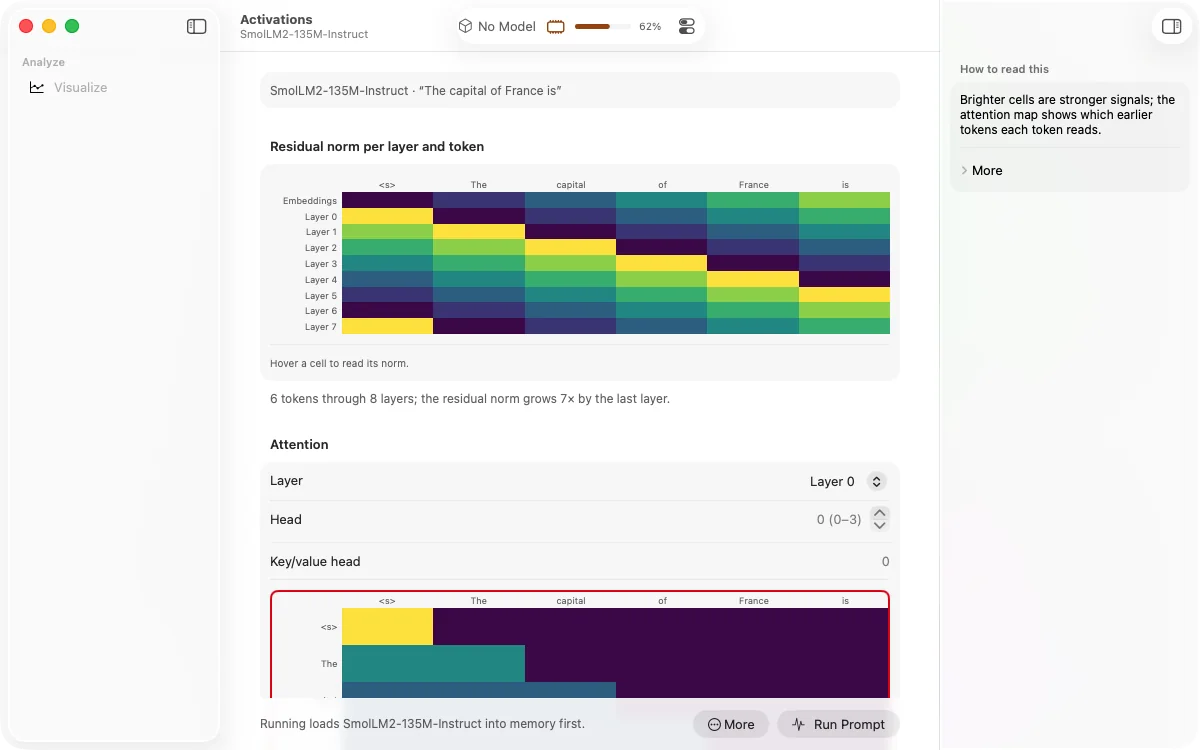Viewport: 1200px width, 750px height.
Task: Click residual cell Layer 7 row, '<s>' column
Action: coord(387,326)
